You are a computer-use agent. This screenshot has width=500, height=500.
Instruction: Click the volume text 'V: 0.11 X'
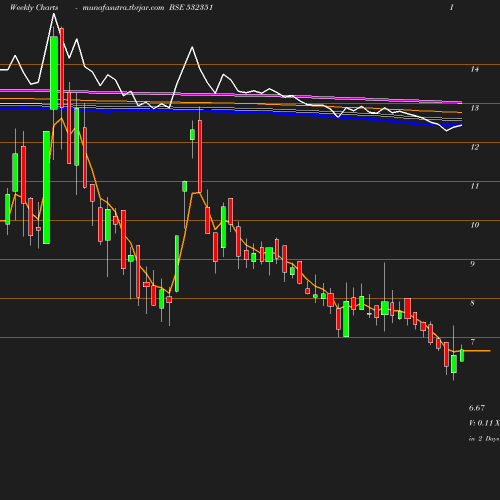coord(484,423)
